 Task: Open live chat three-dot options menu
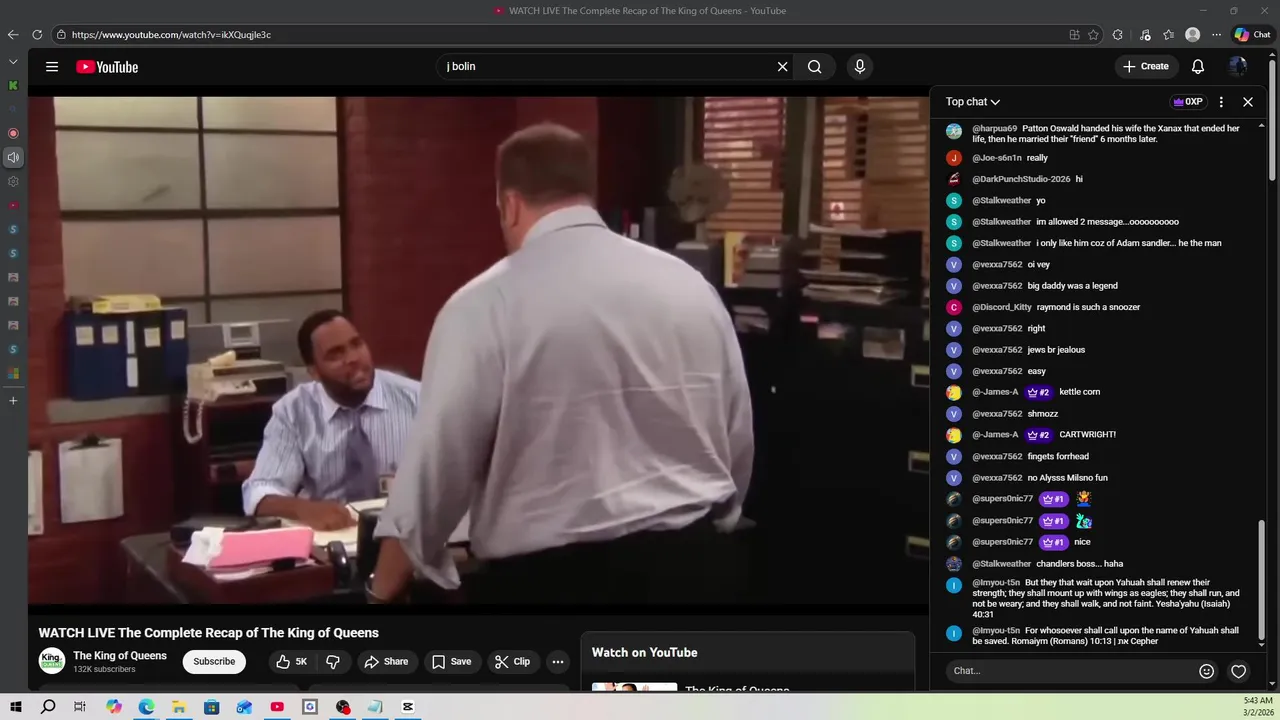1221,102
